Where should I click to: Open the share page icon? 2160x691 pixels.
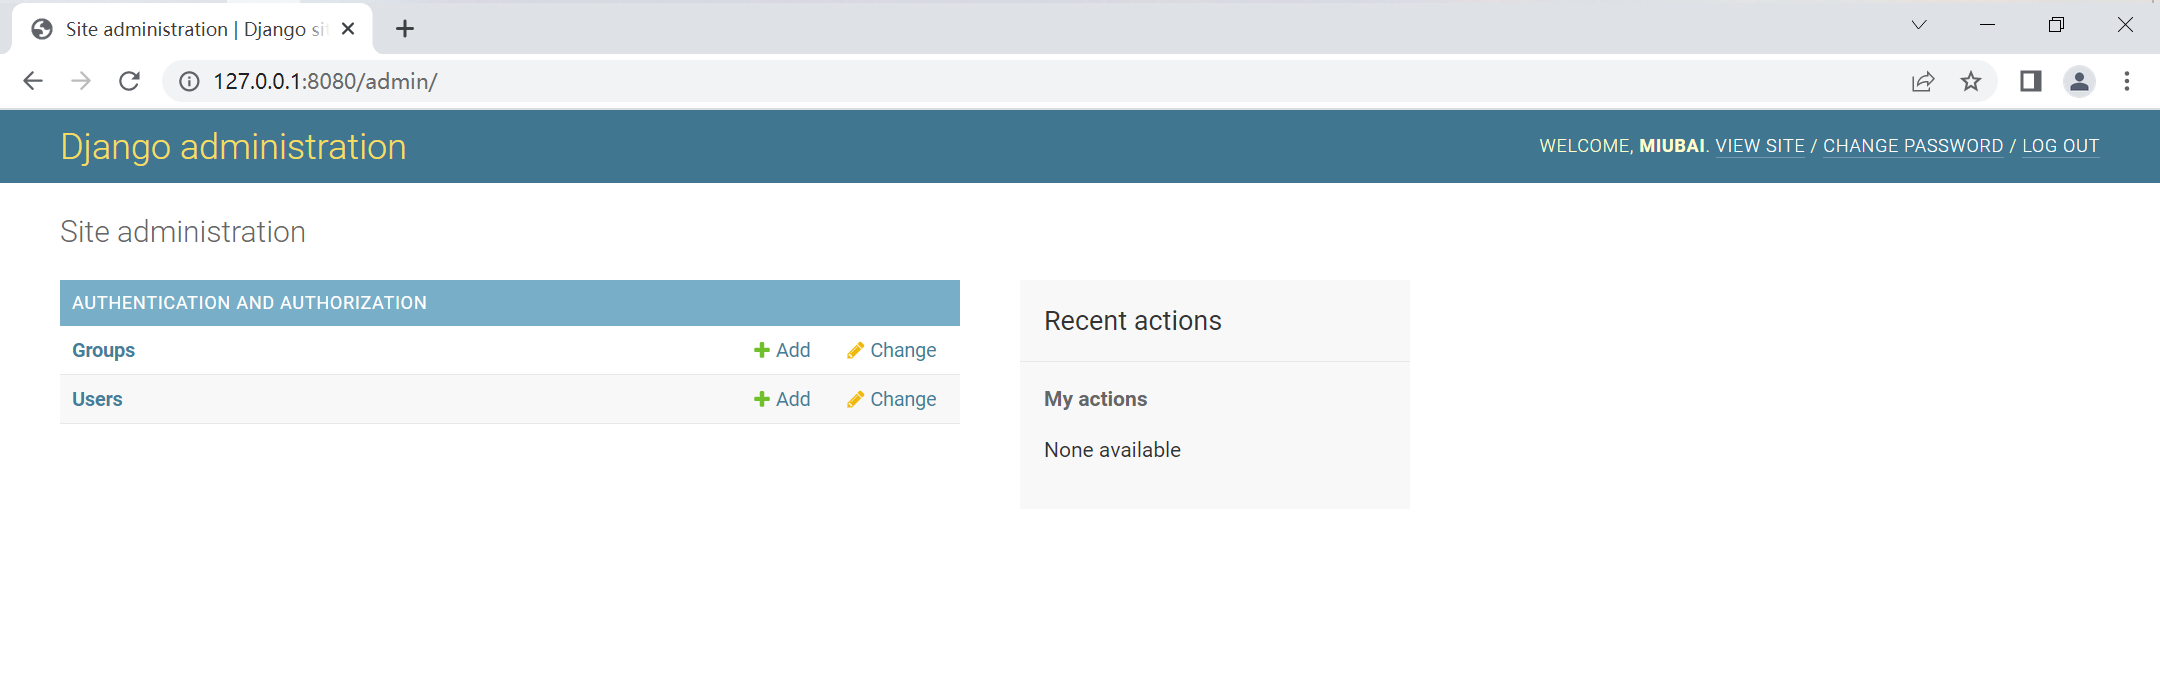tap(1922, 81)
